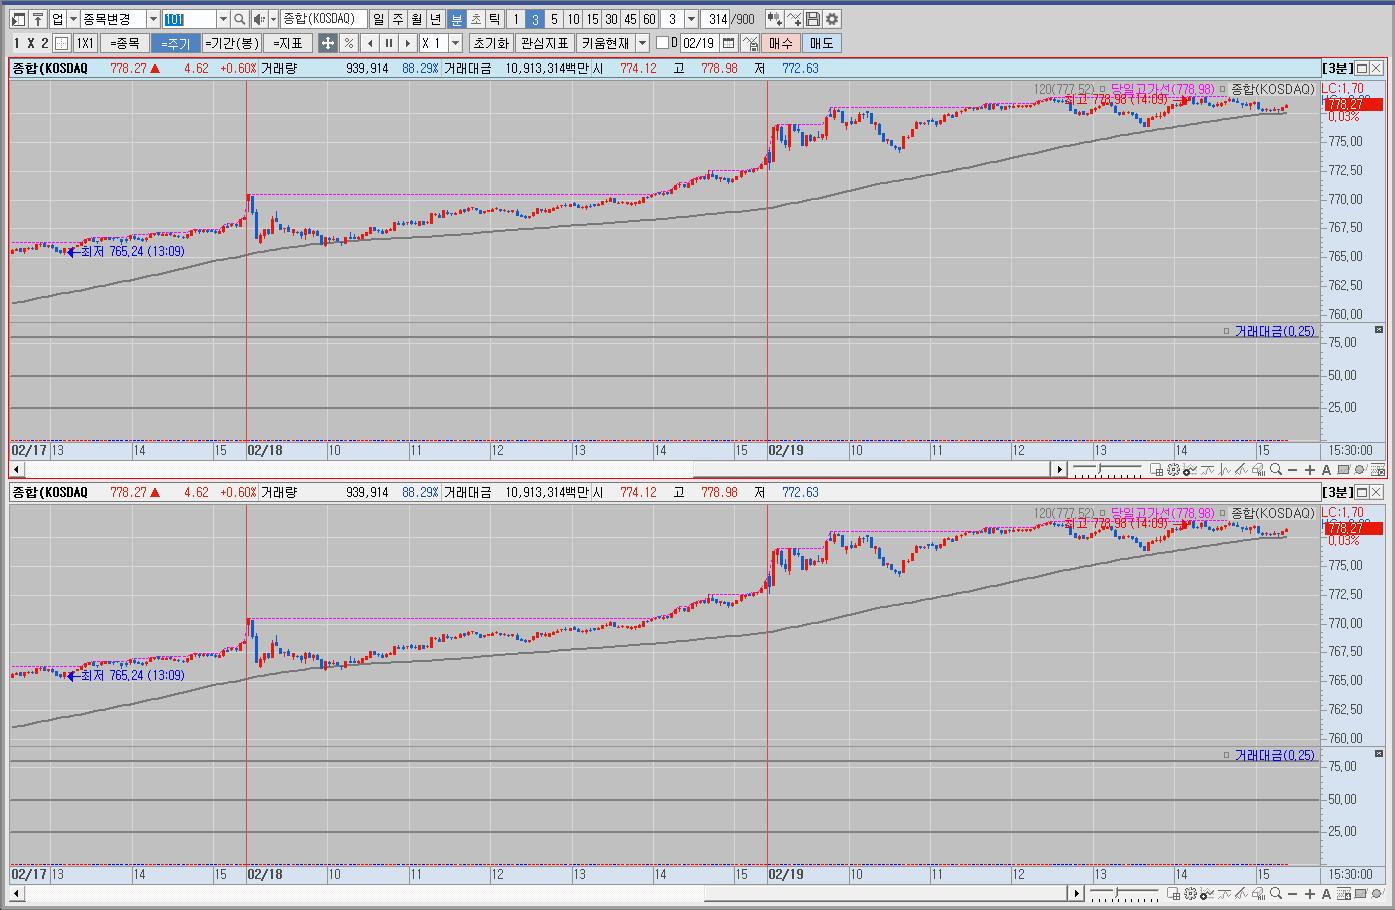Toggle the =종목 sync button
This screenshot has height=910, width=1395.
click(x=125, y=43)
